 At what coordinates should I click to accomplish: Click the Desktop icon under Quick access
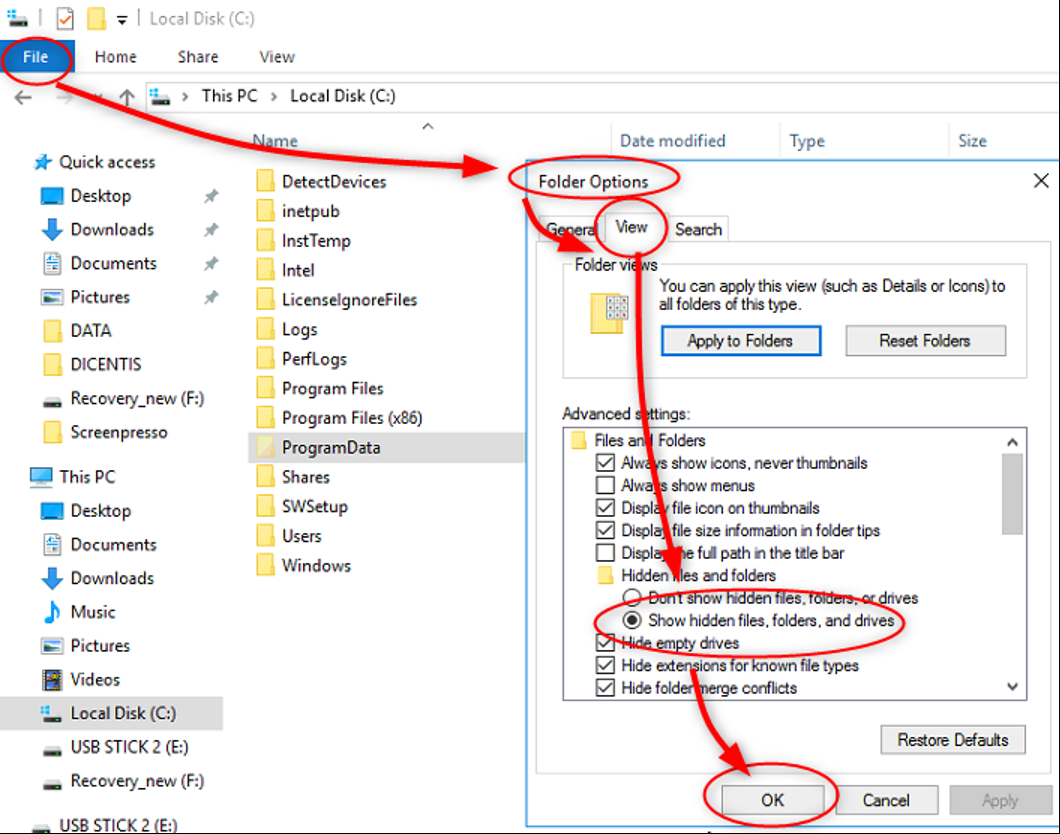click(x=52, y=196)
